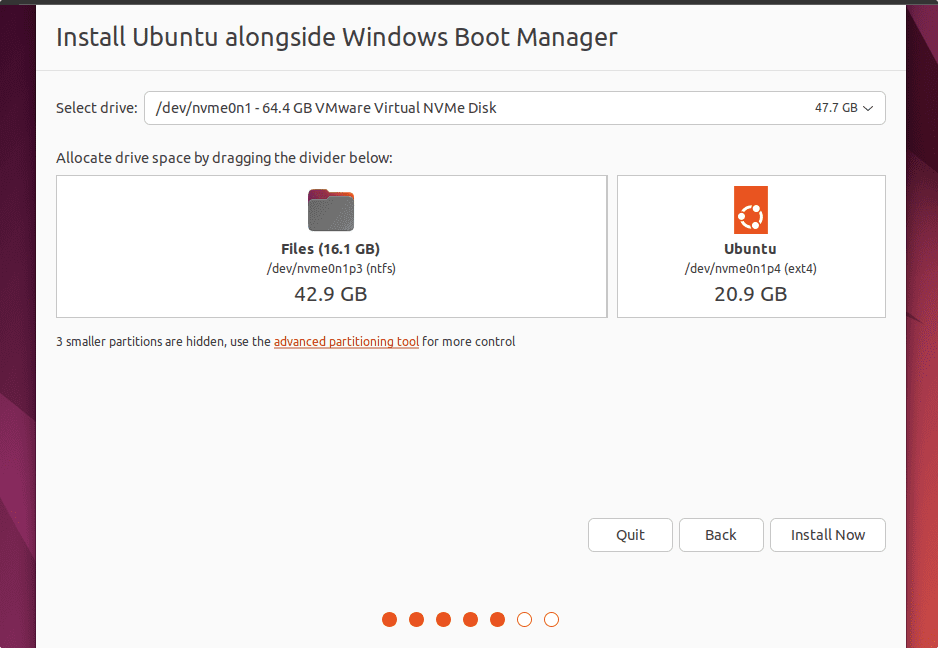Click the fifth filled progress dot

497,620
